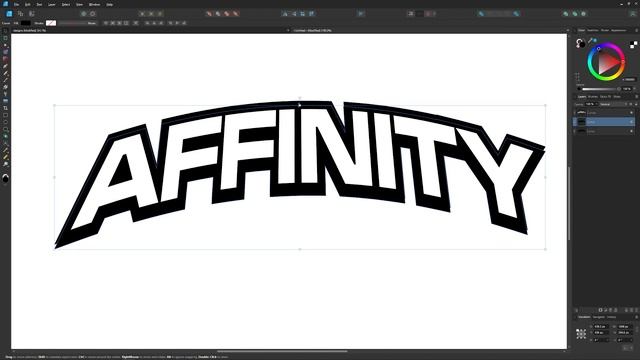Toggle visibility of the selected blue layer
Viewport: 640px width, 360px height.
point(631,122)
